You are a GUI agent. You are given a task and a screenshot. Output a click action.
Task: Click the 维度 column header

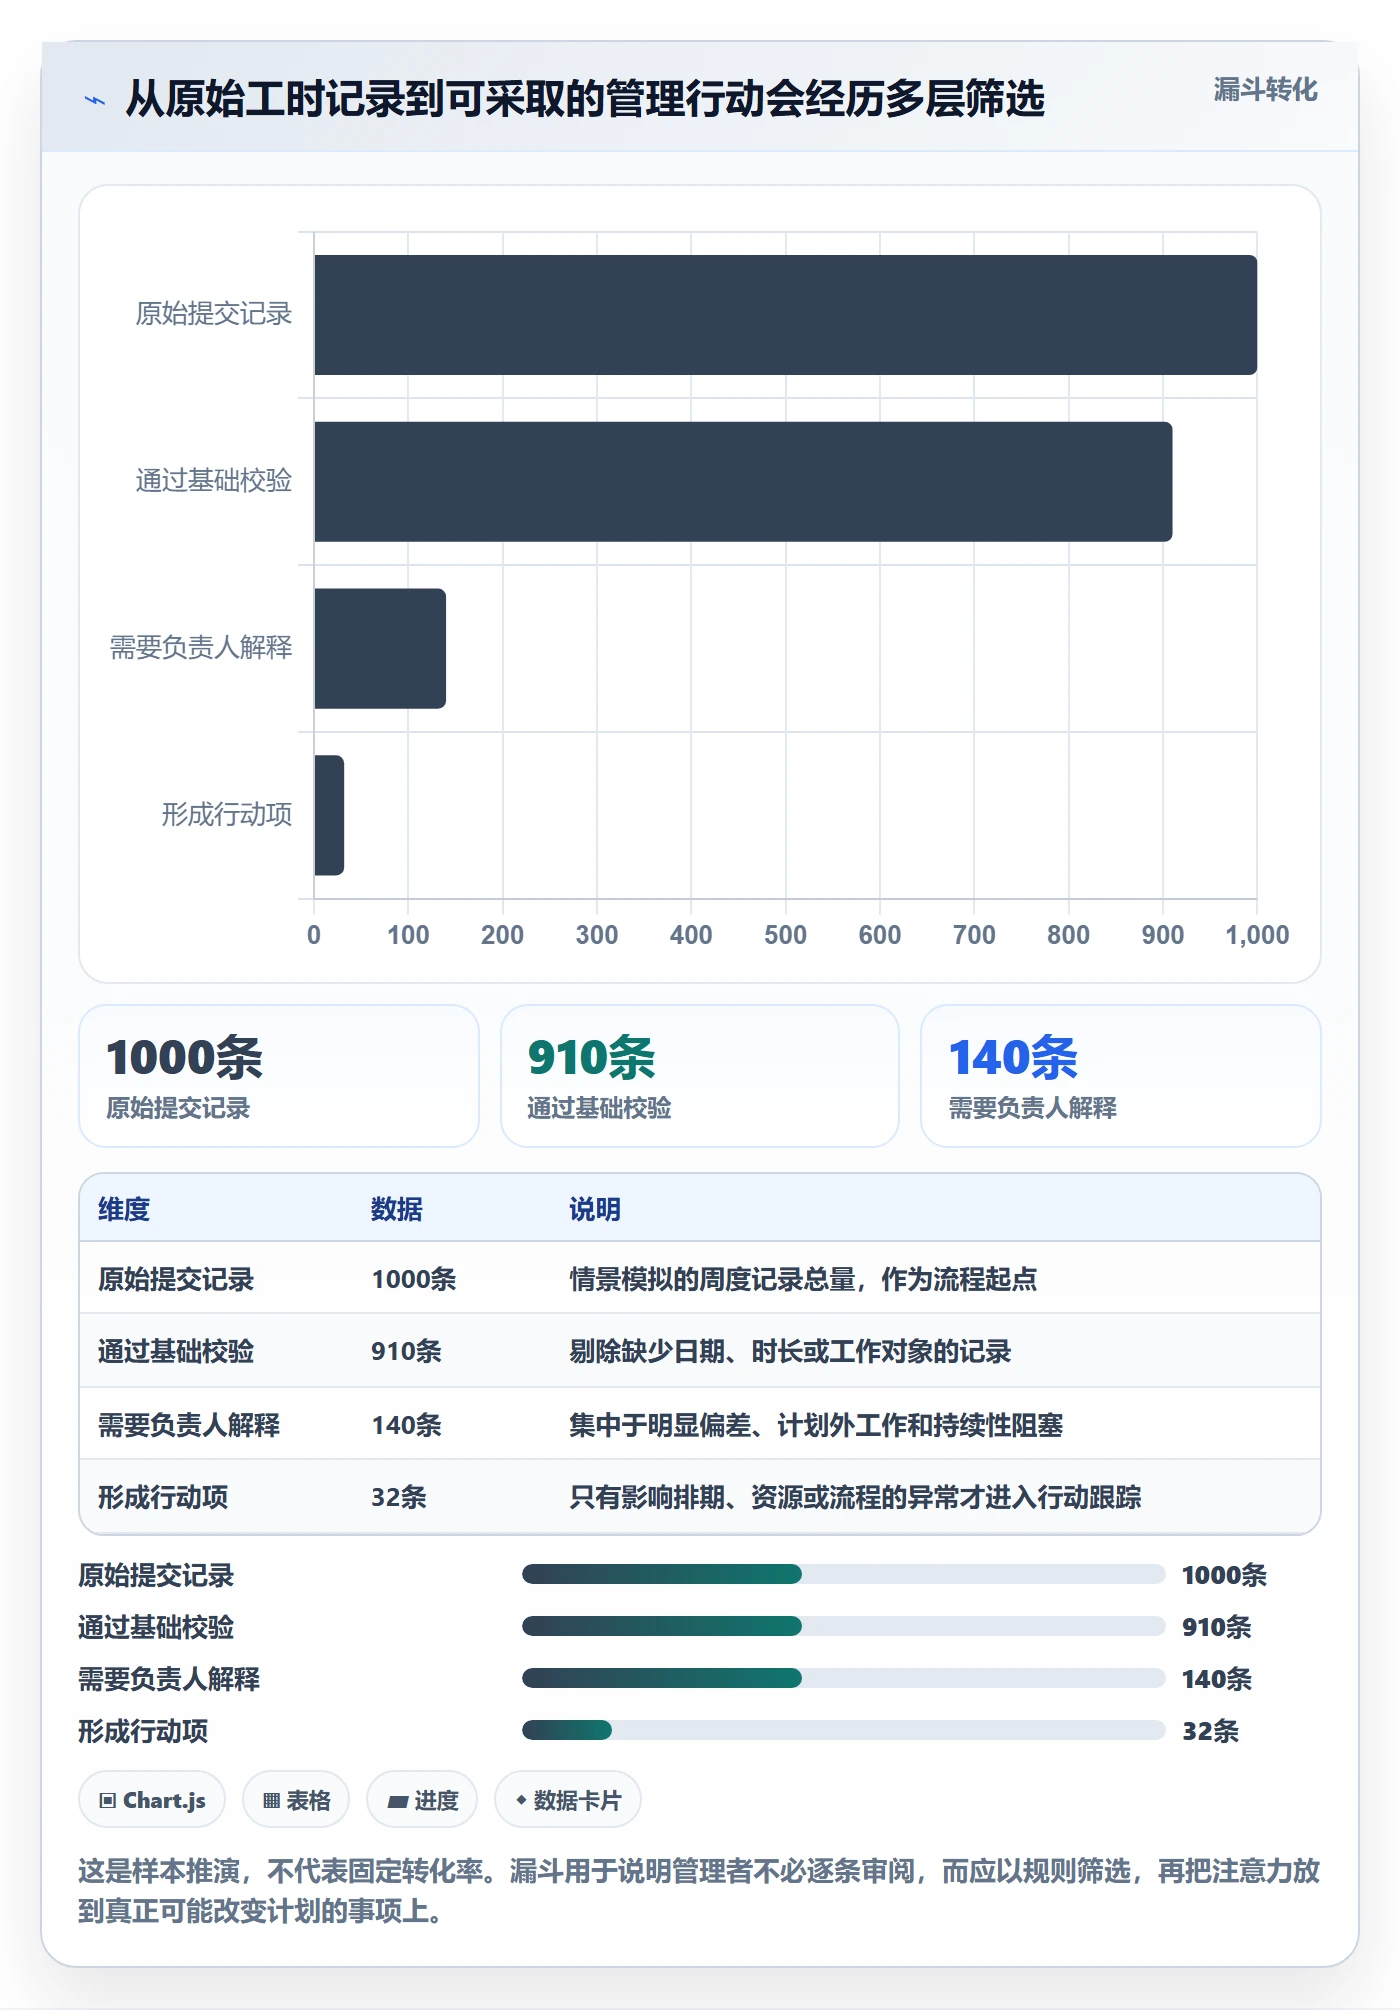pyautogui.click(x=124, y=1209)
